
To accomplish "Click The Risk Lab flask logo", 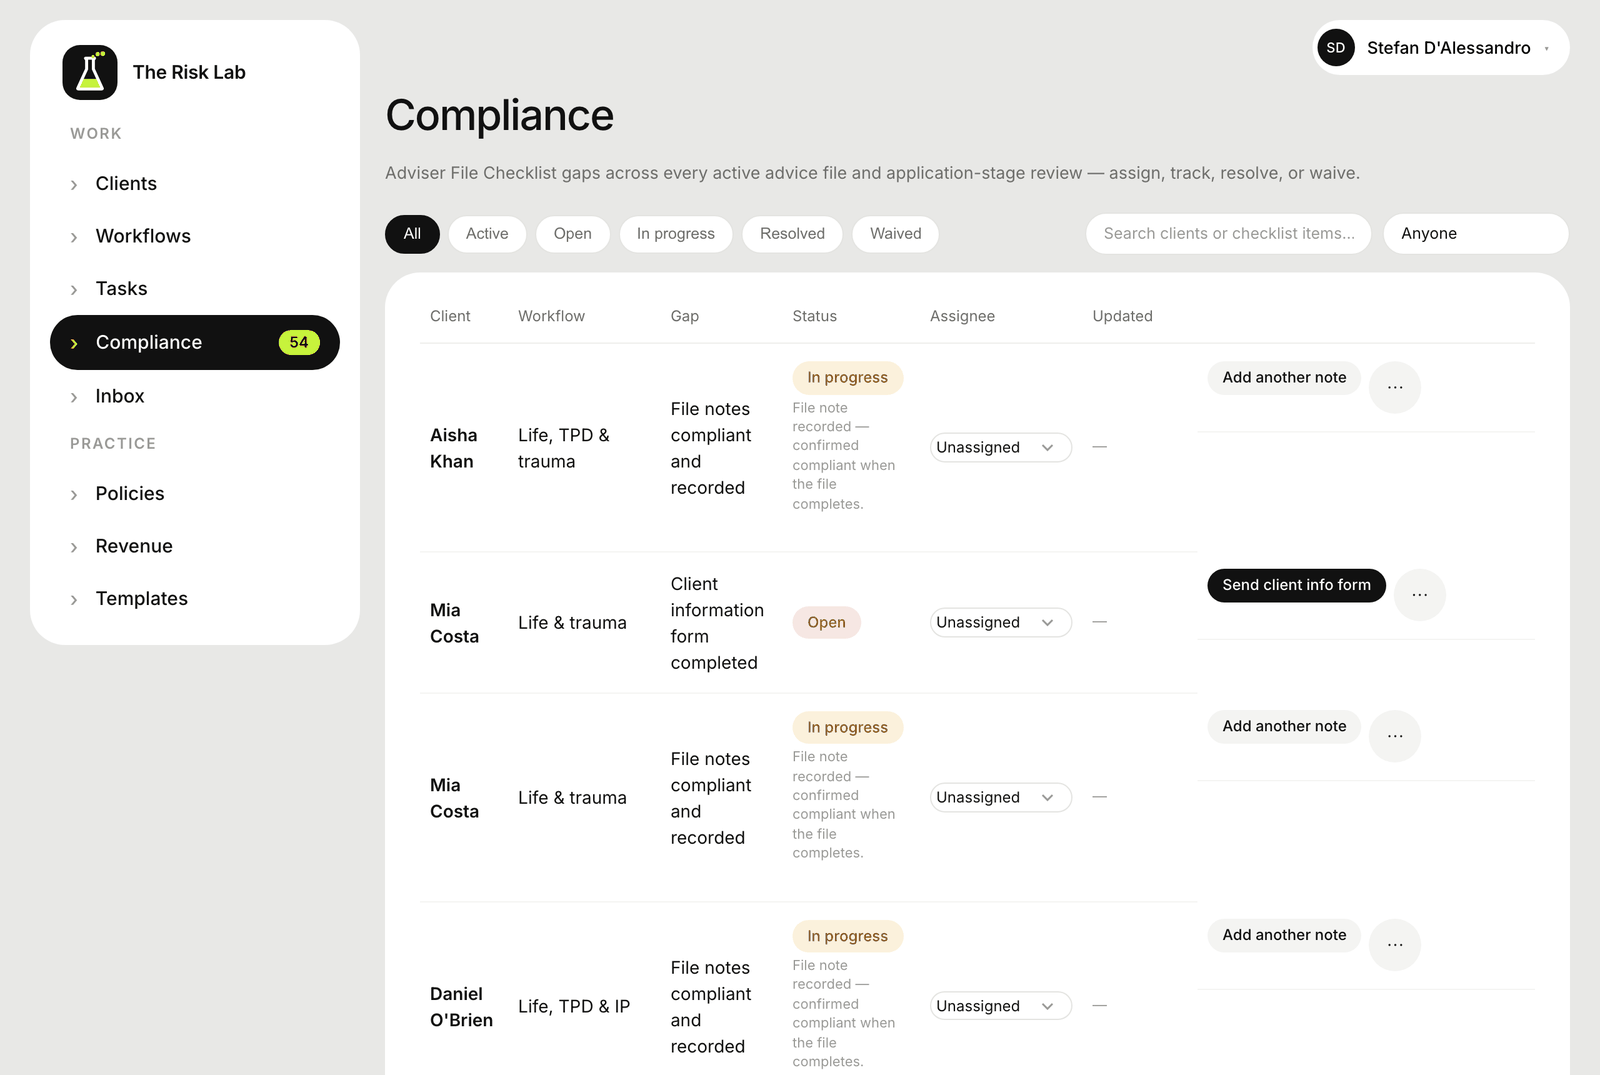I will coord(90,72).
